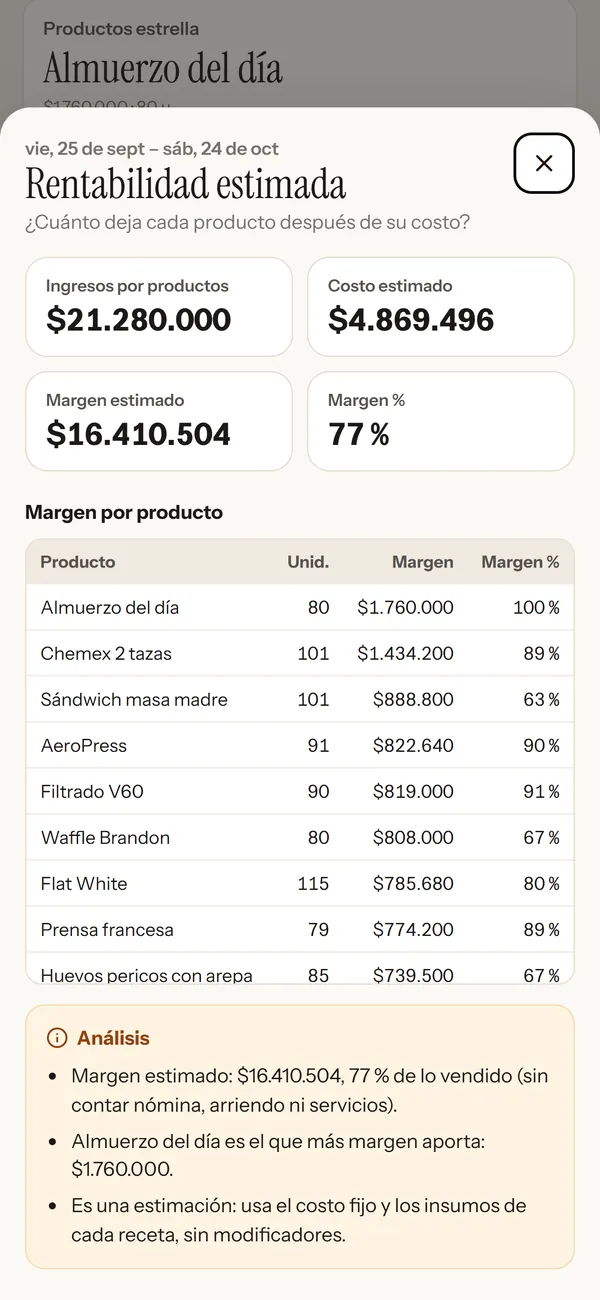Sort by the Unid. column header
The image size is (600, 1300).
pos(308,562)
